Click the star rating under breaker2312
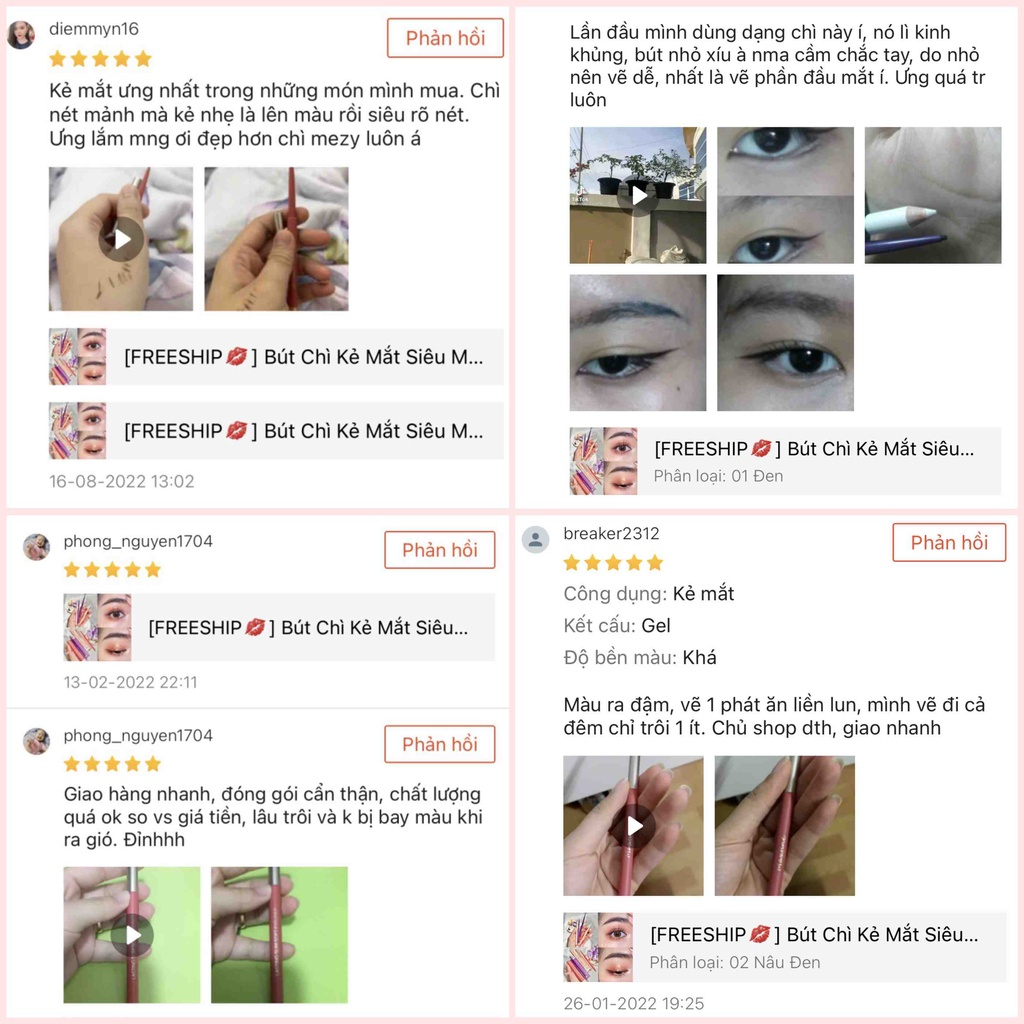 click(613, 562)
